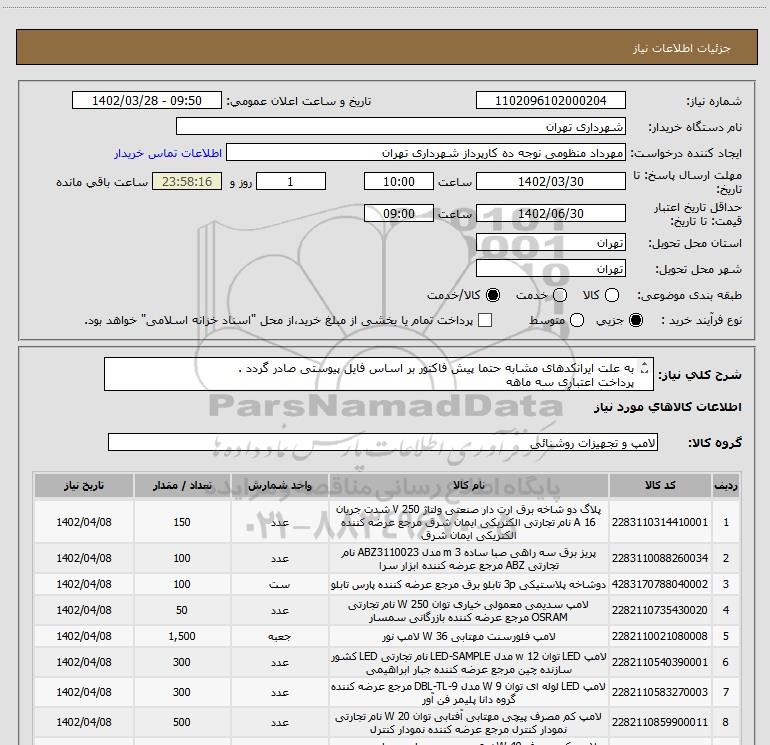Click the buyer name field شهرداری تهران
This screenshot has height=745, width=770.
401,126
